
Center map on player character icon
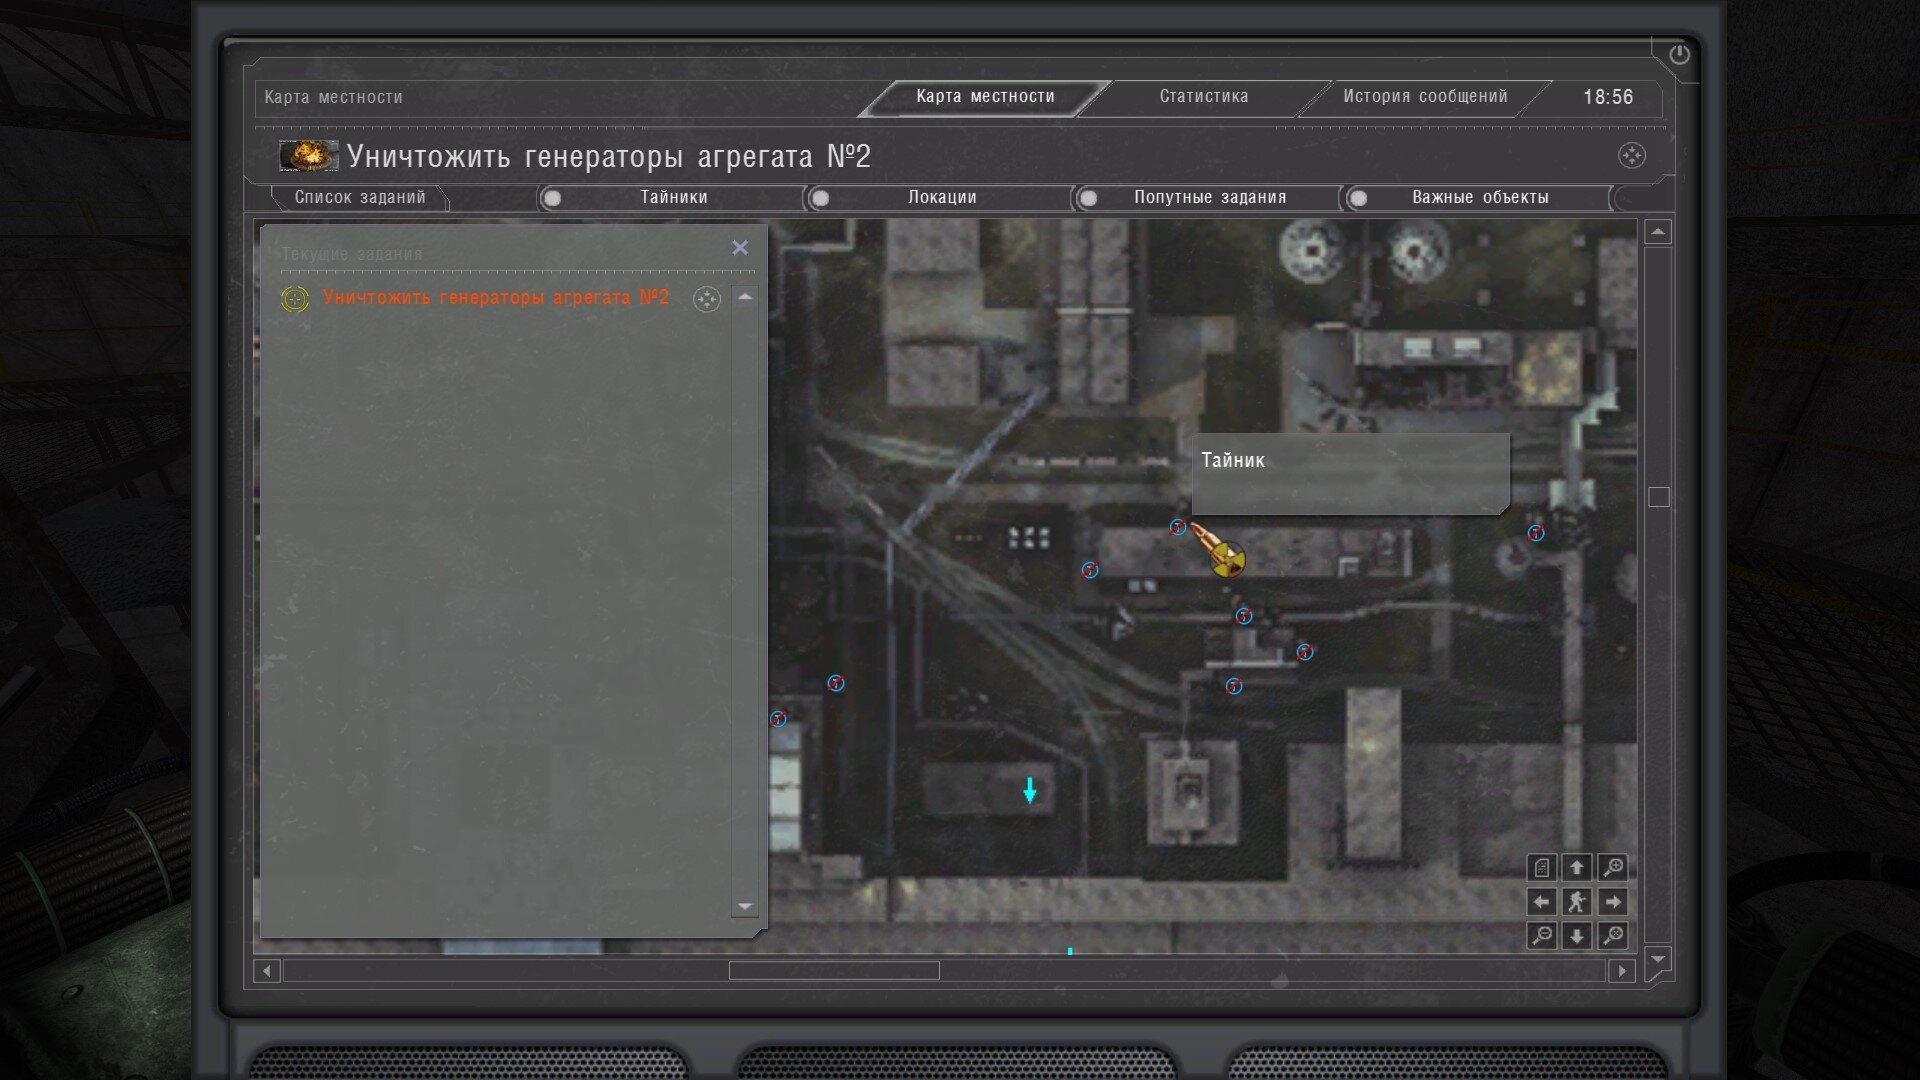pos(1577,902)
